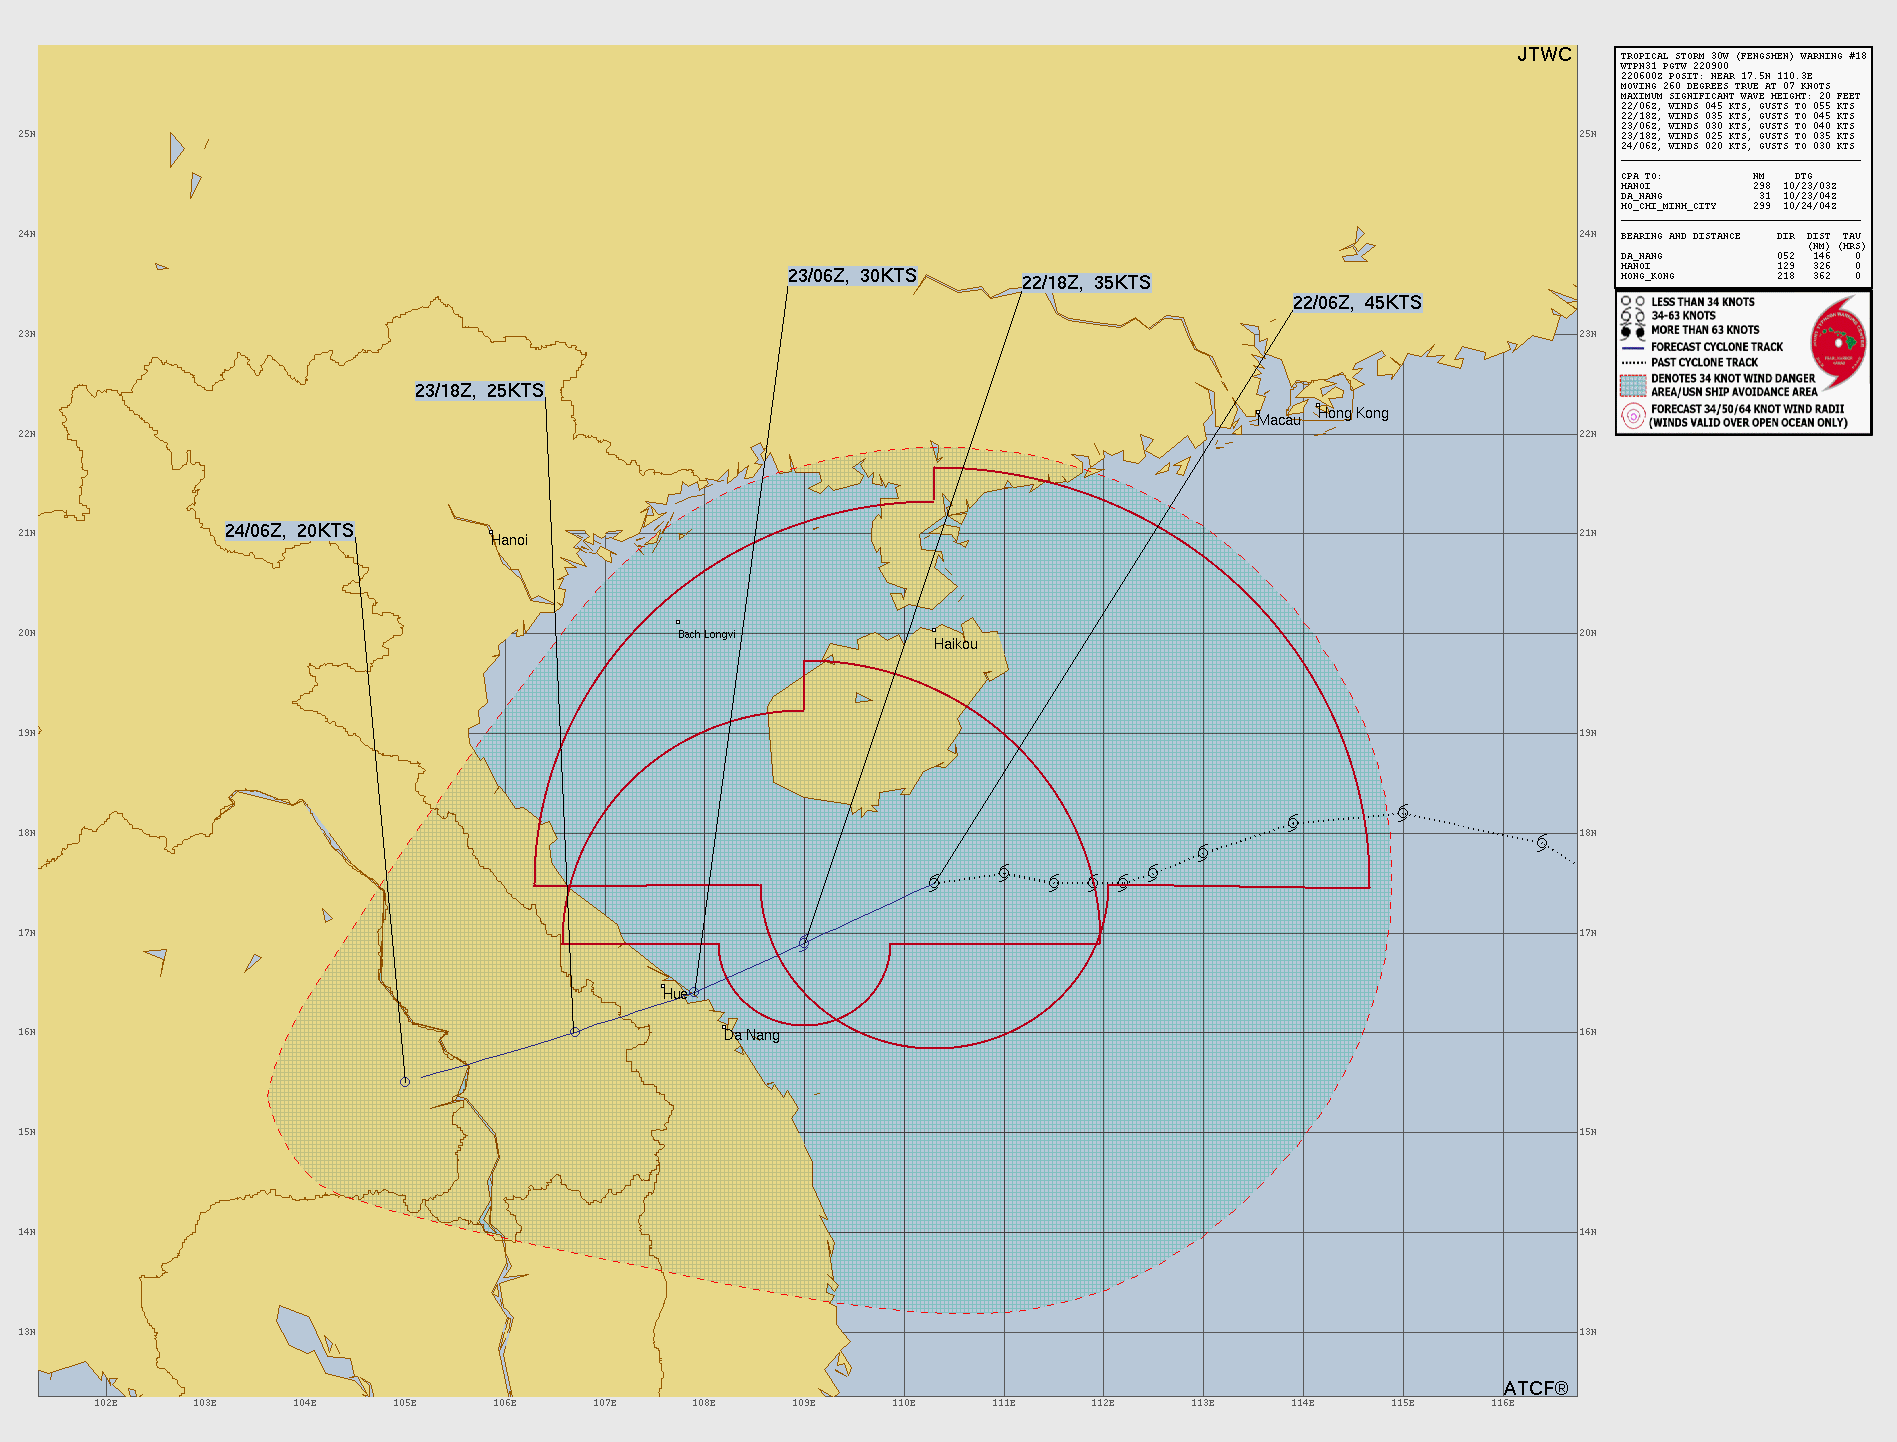This screenshot has width=1897, height=1442.
Task: Click the current storm position symbol at 22/06Z
Action: click(934, 883)
